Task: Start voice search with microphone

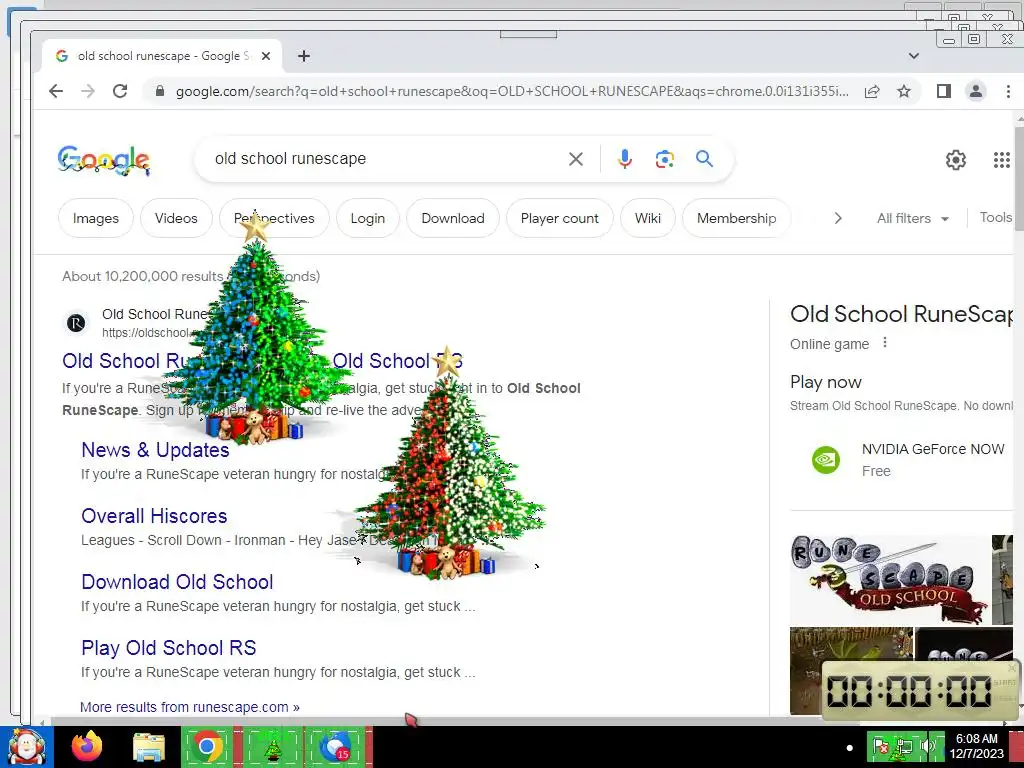Action: [625, 159]
